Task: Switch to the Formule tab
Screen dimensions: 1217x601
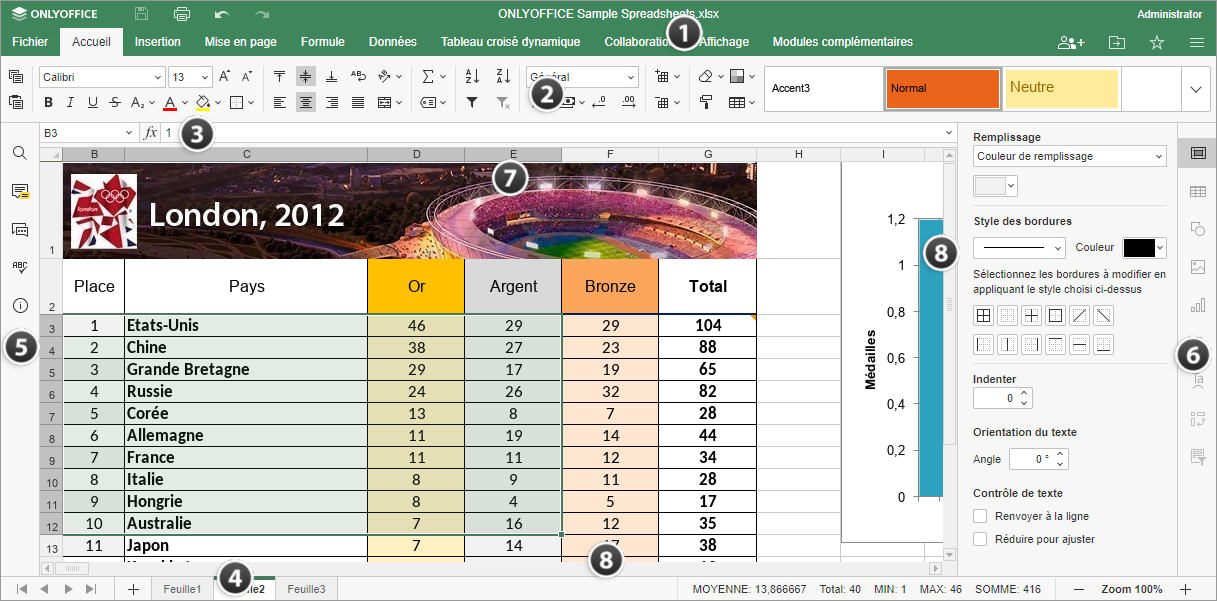Action: click(x=323, y=42)
